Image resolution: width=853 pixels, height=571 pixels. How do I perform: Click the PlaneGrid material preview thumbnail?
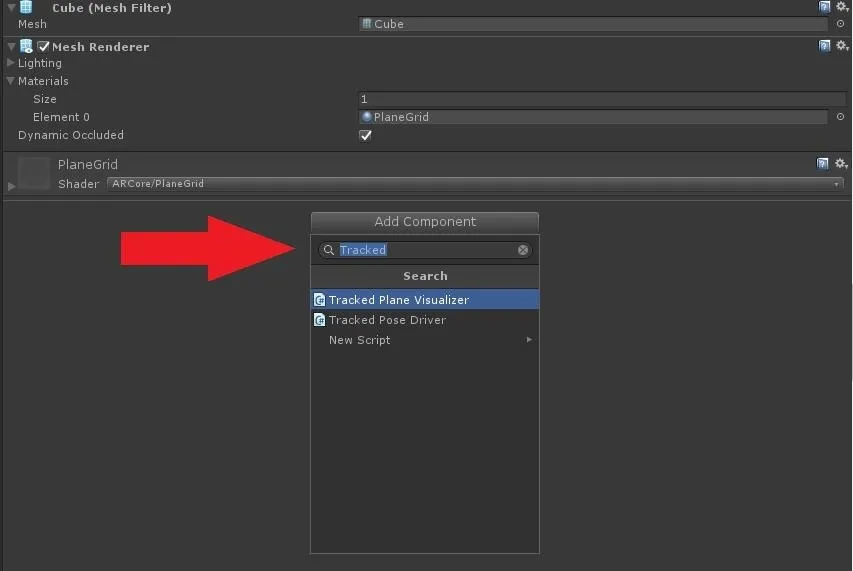(34, 172)
